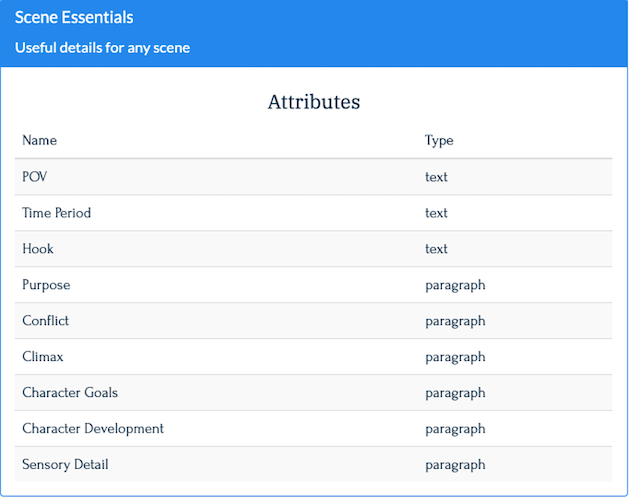This screenshot has height=501, width=640.
Task: Click the 'paragraph' type of Climax
Action: tap(455, 357)
